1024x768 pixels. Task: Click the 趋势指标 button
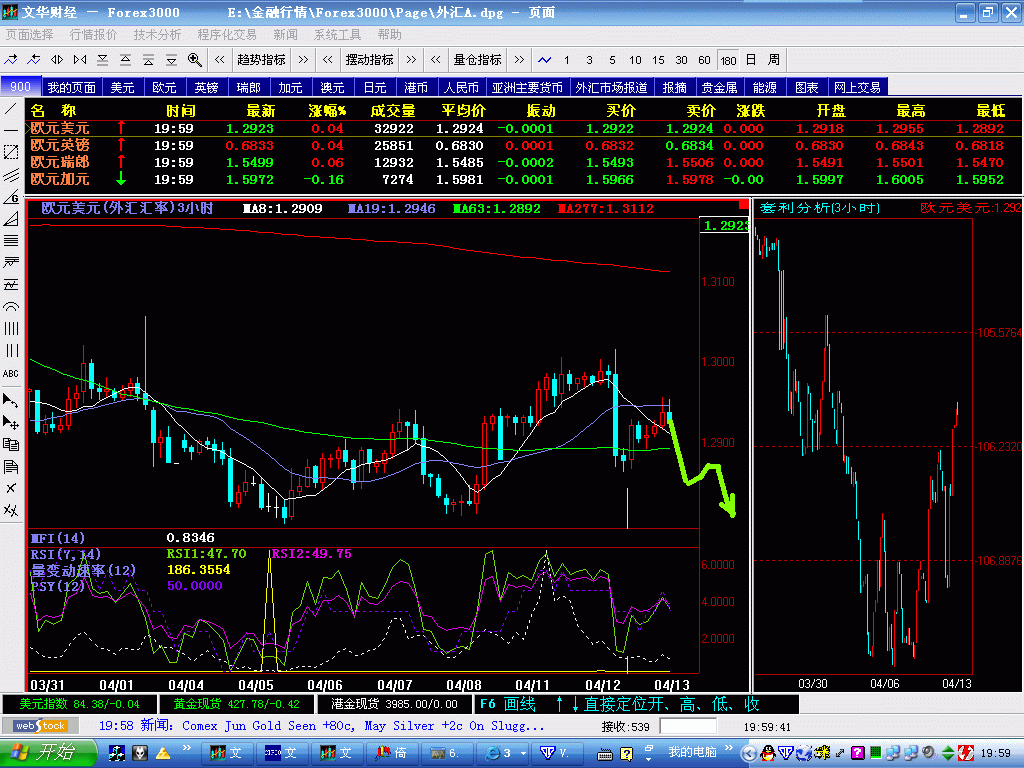click(261, 60)
